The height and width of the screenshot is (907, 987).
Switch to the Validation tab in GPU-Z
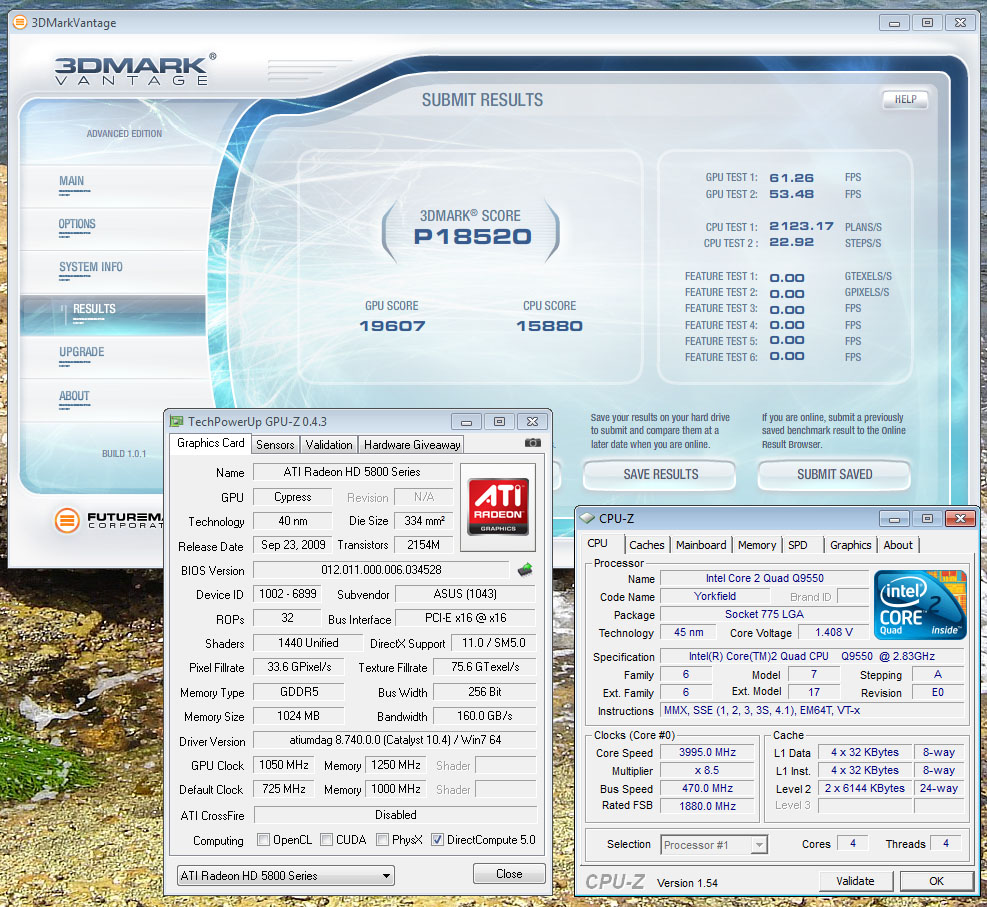coord(329,444)
